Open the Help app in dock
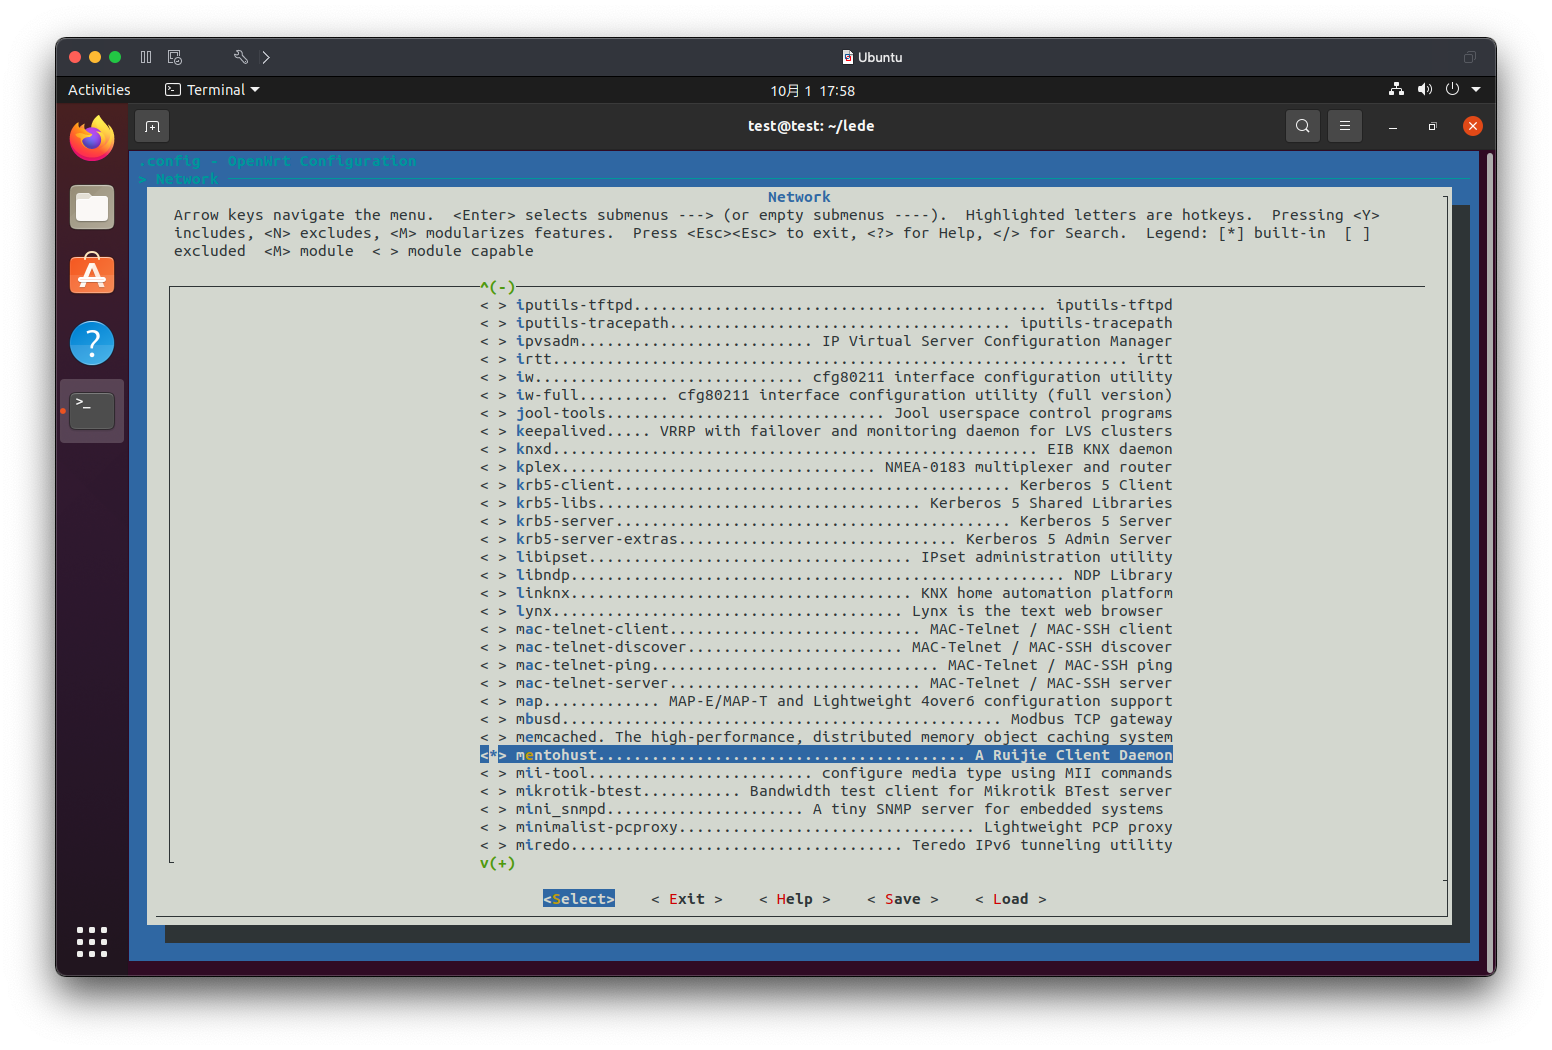 pyautogui.click(x=92, y=343)
